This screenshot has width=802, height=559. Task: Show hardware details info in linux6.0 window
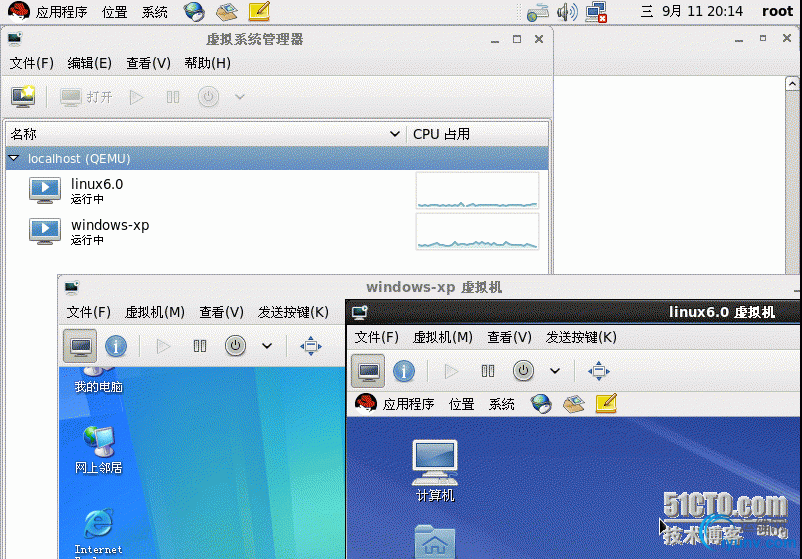pos(404,371)
